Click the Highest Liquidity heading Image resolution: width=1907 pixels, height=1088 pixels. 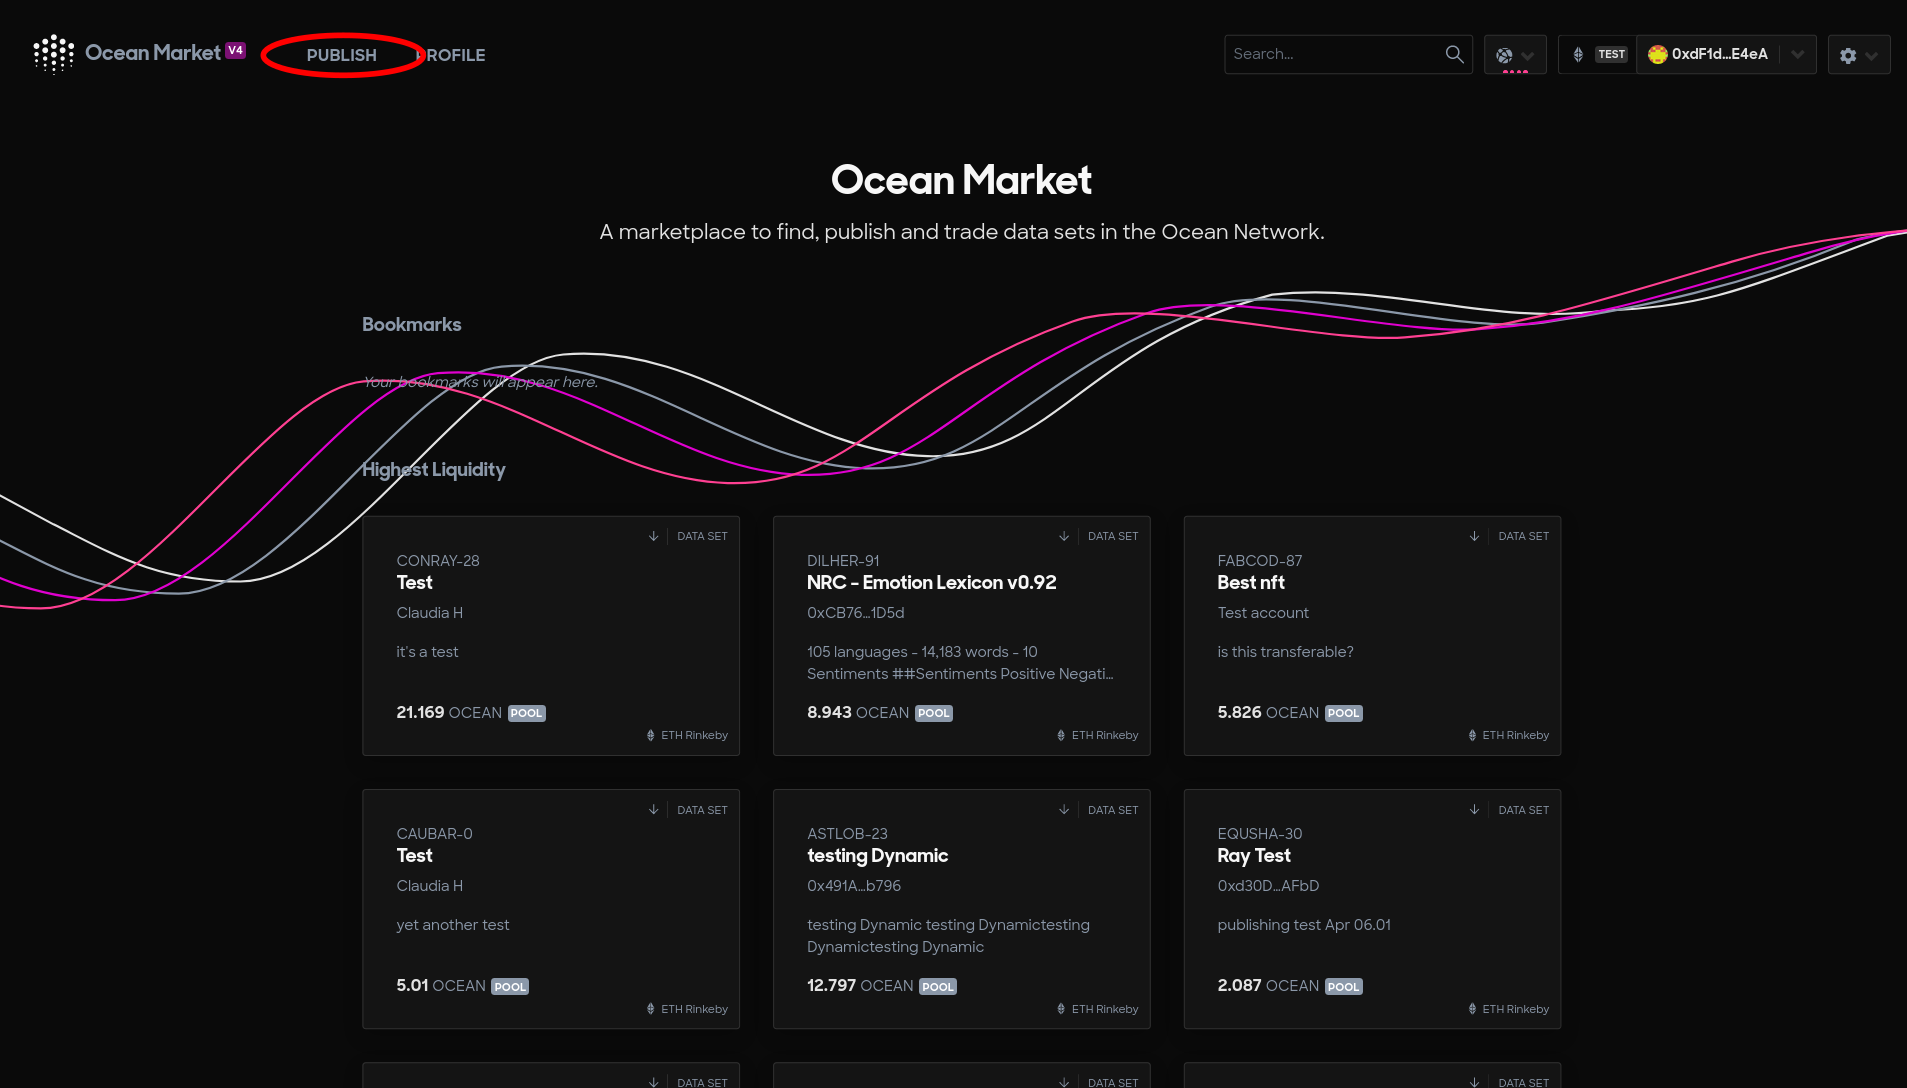coord(433,469)
